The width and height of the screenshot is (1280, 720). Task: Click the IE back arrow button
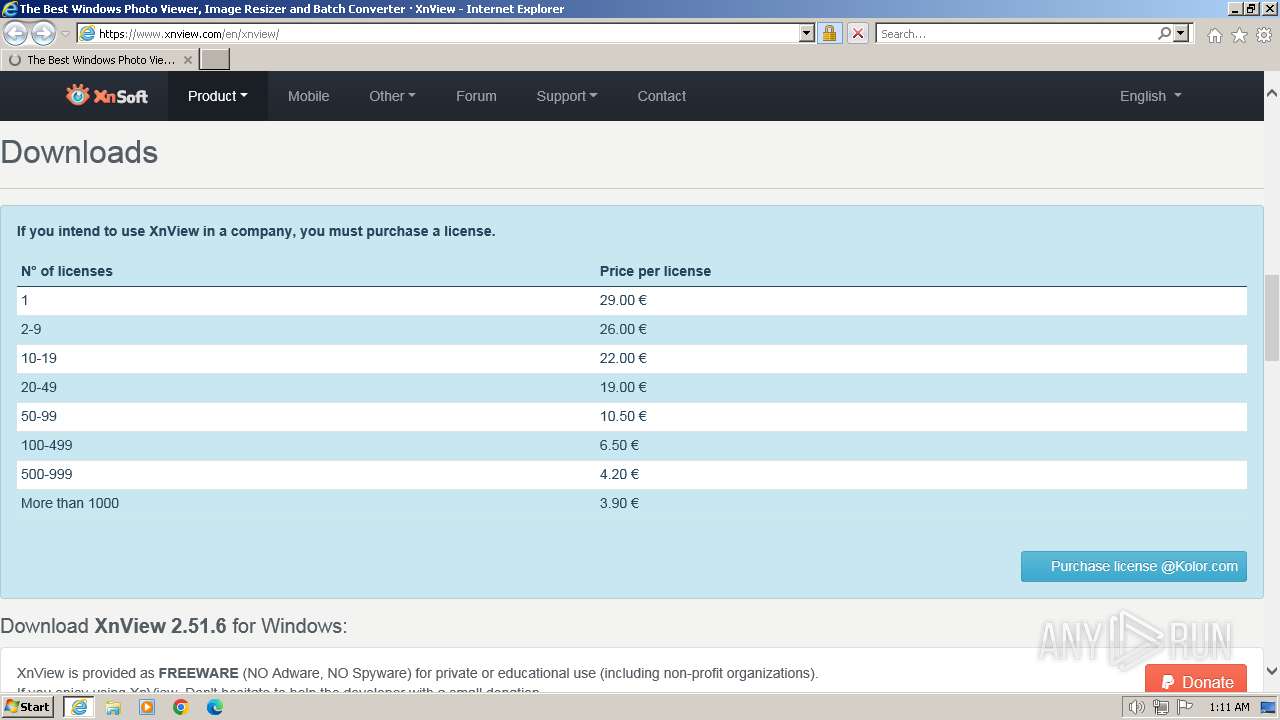click(x=16, y=34)
